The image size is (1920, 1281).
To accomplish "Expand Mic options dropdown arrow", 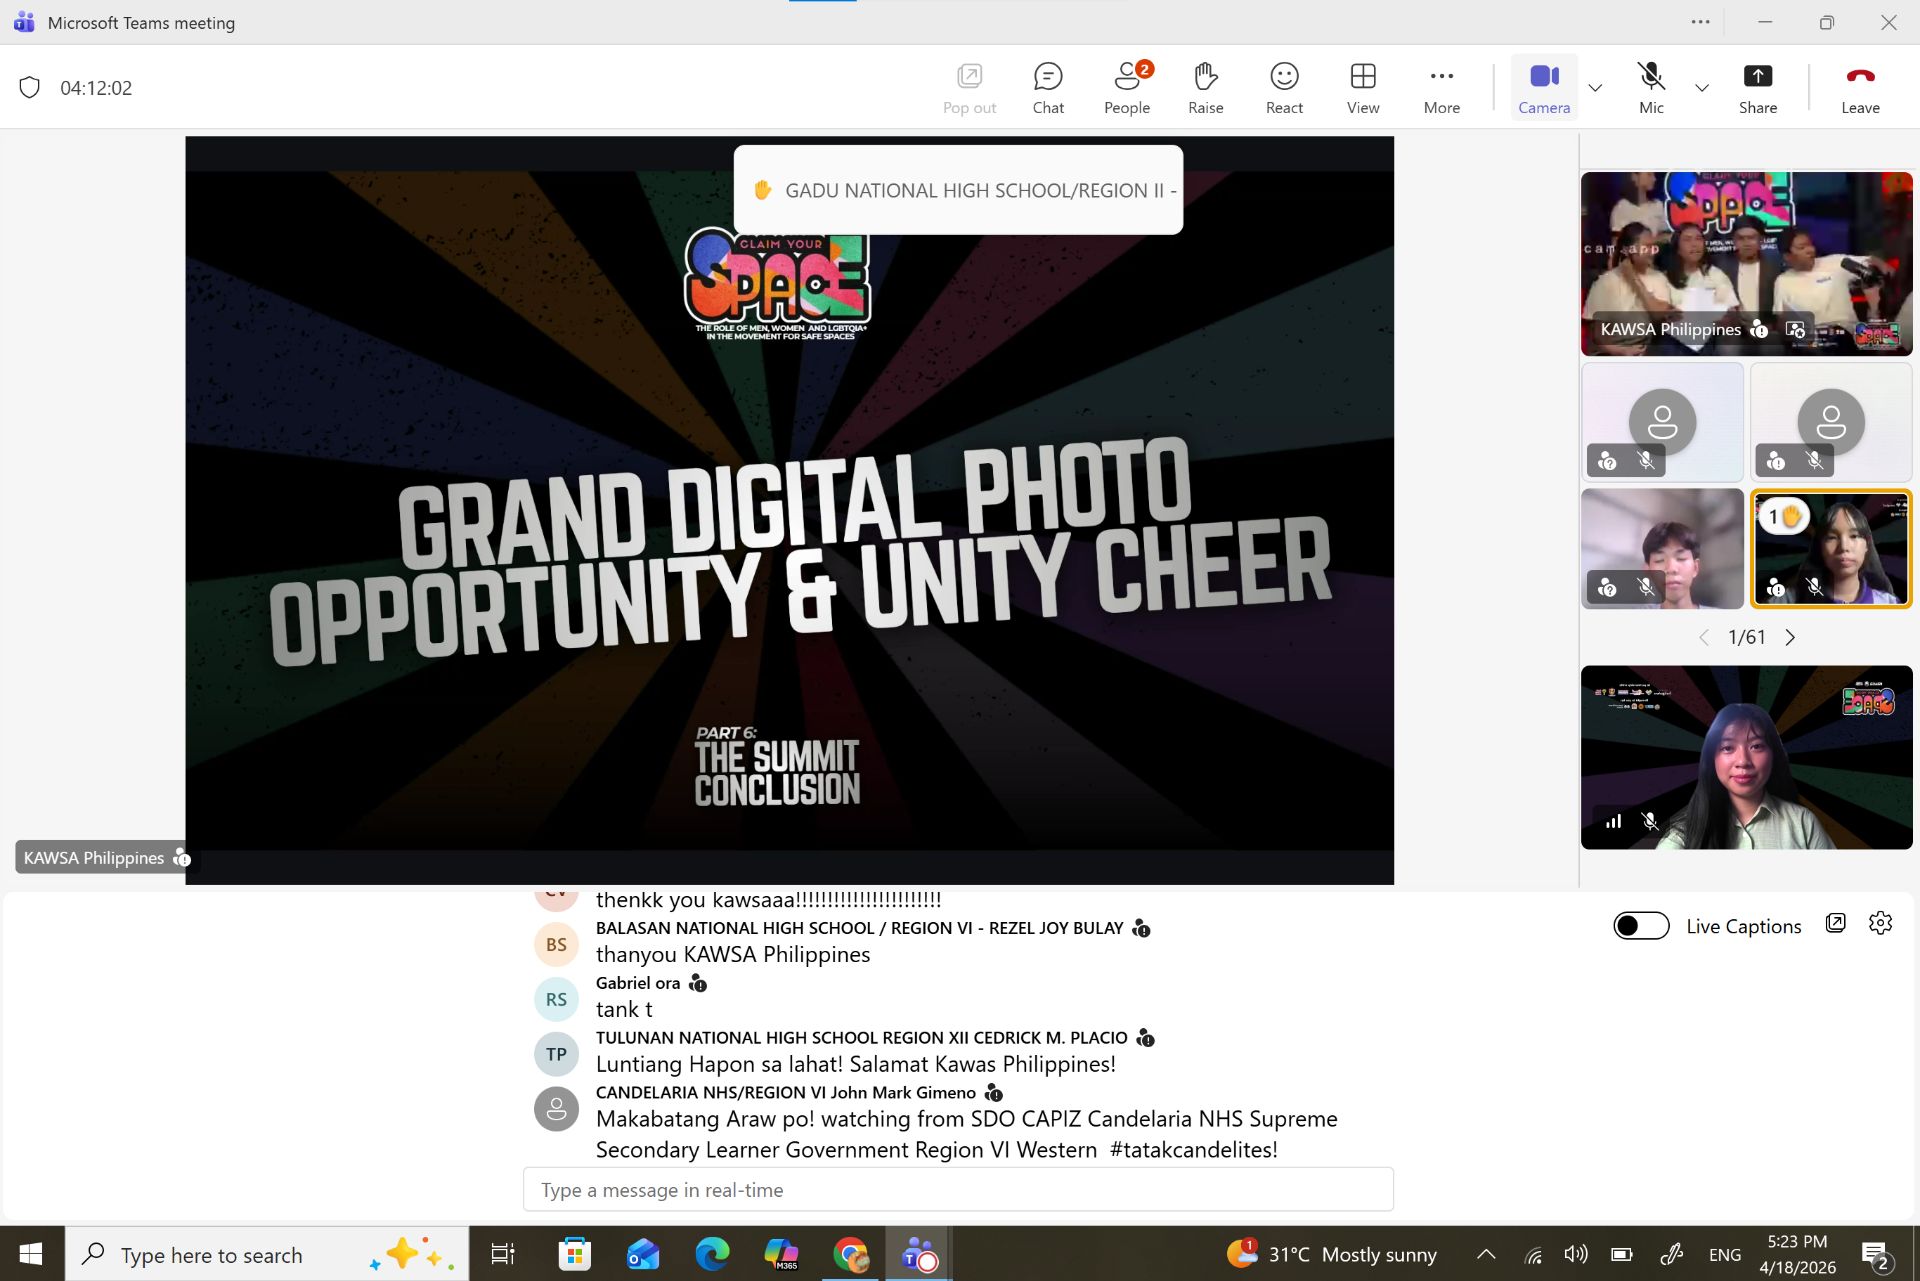I will pyautogui.click(x=1702, y=88).
